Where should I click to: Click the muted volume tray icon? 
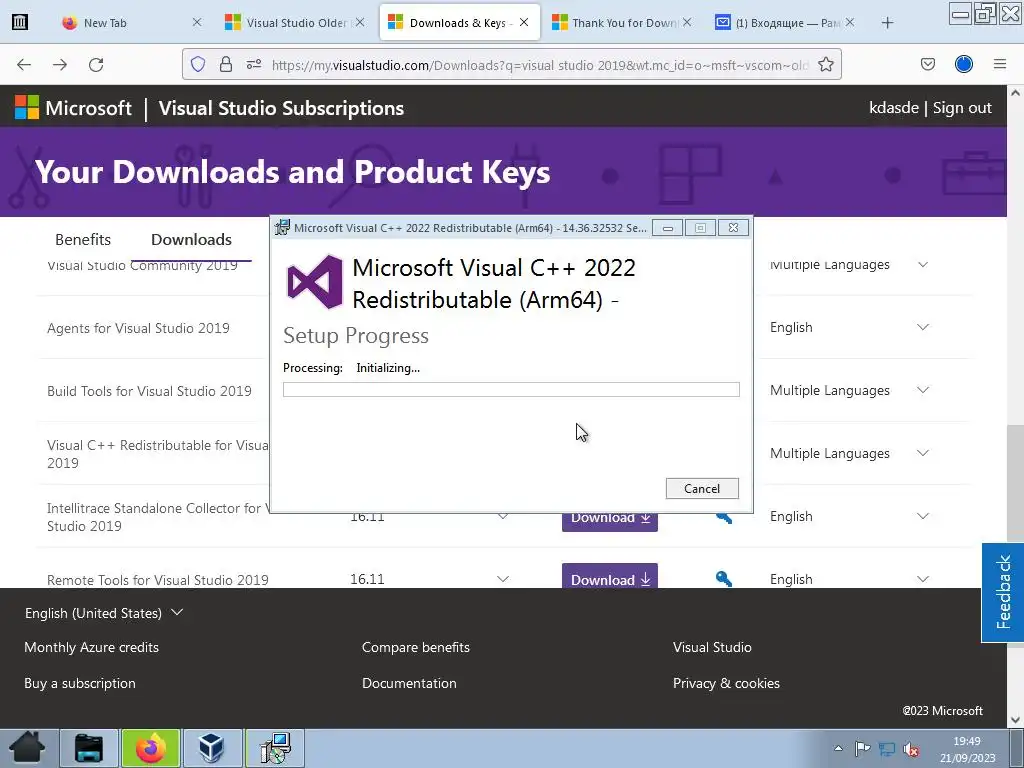910,749
